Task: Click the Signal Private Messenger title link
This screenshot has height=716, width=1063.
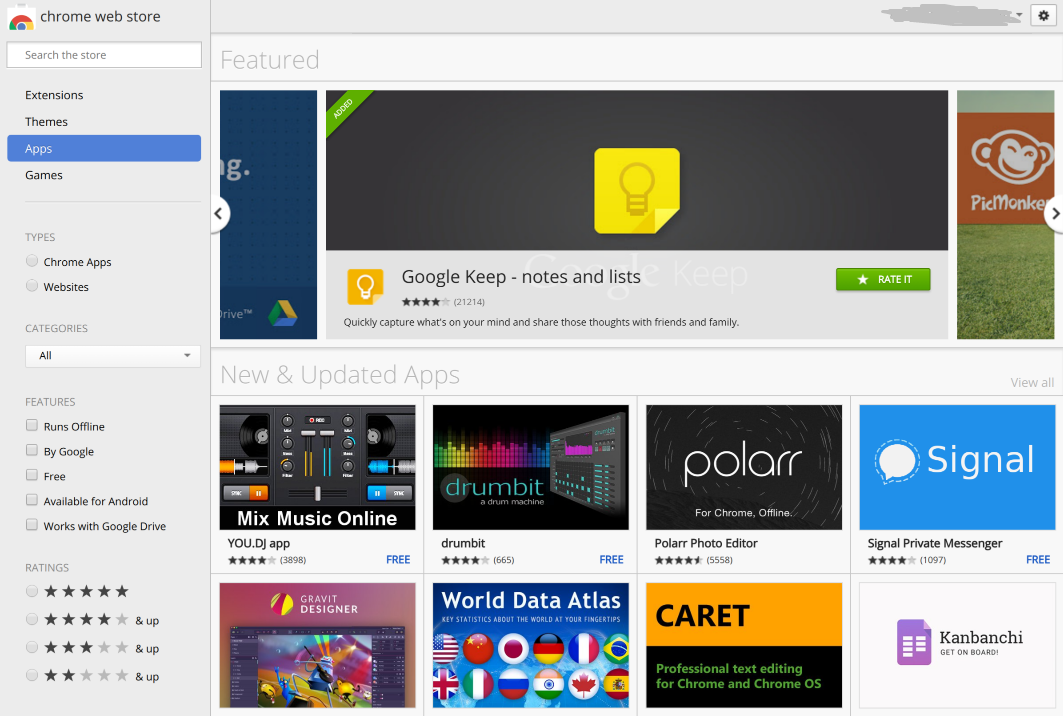Action: (x=935, y=543)
